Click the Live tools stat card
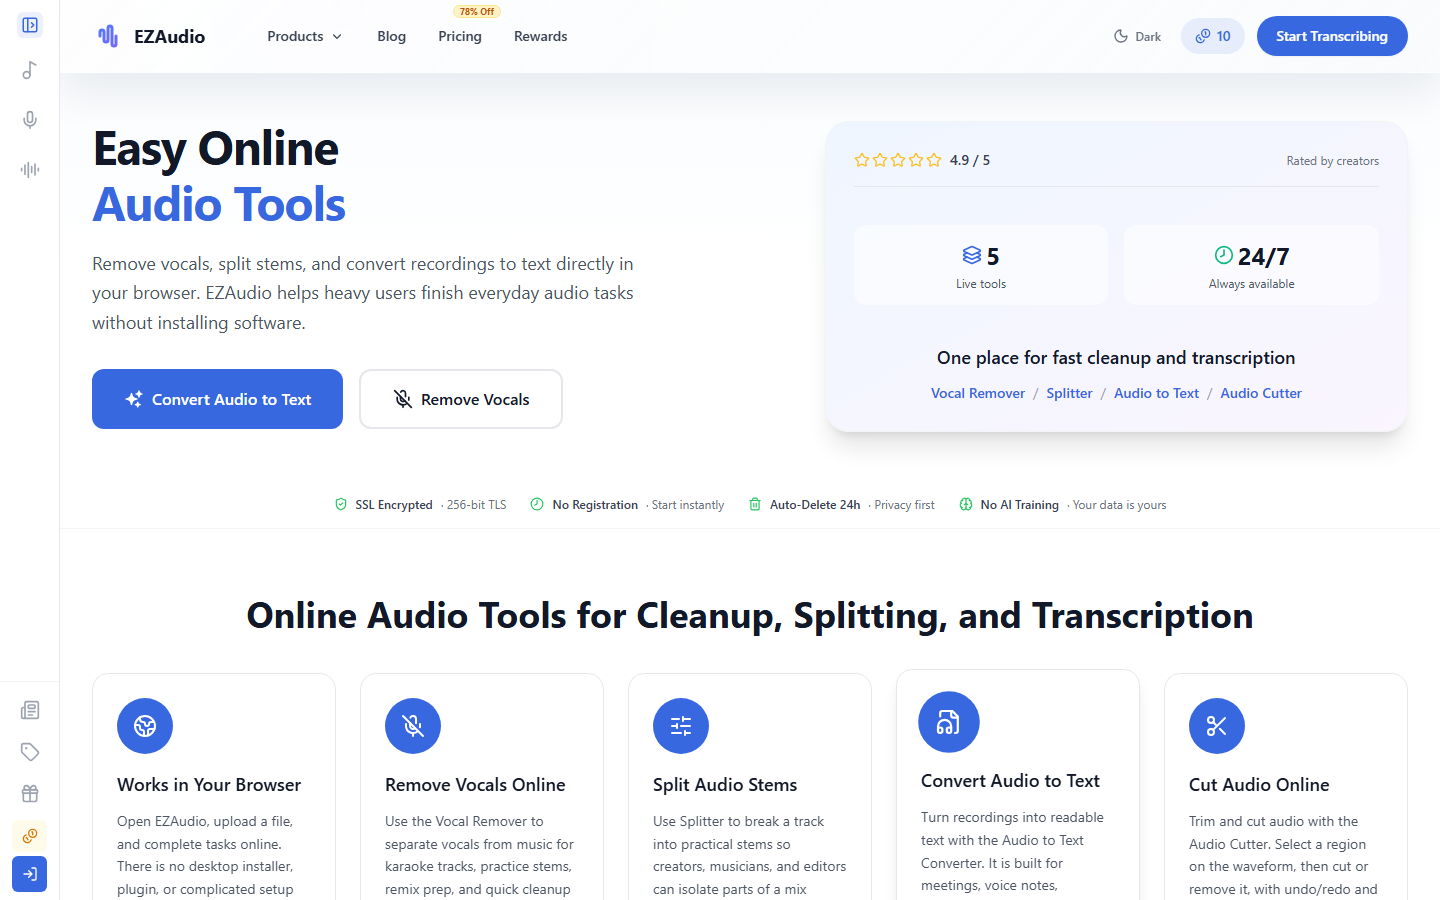 (x=981, y=265)
